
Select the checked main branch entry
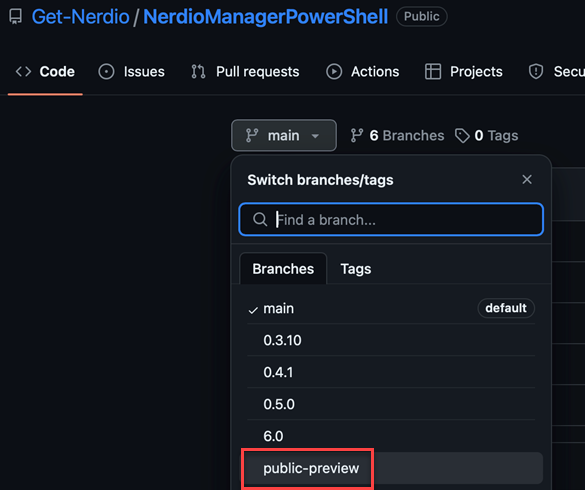[391, 308]
